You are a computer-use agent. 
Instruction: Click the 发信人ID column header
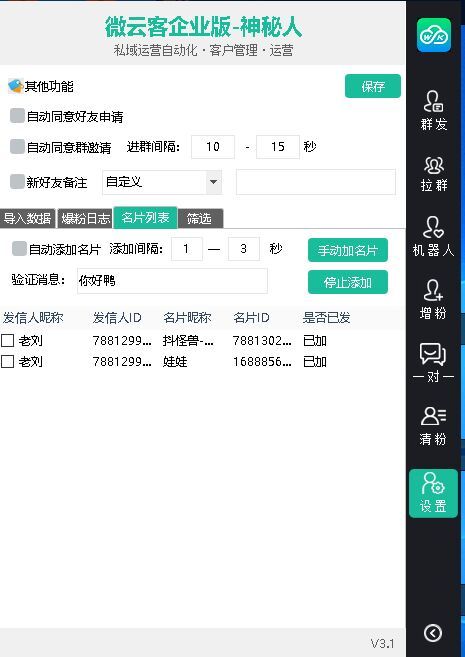pos(117,318)
